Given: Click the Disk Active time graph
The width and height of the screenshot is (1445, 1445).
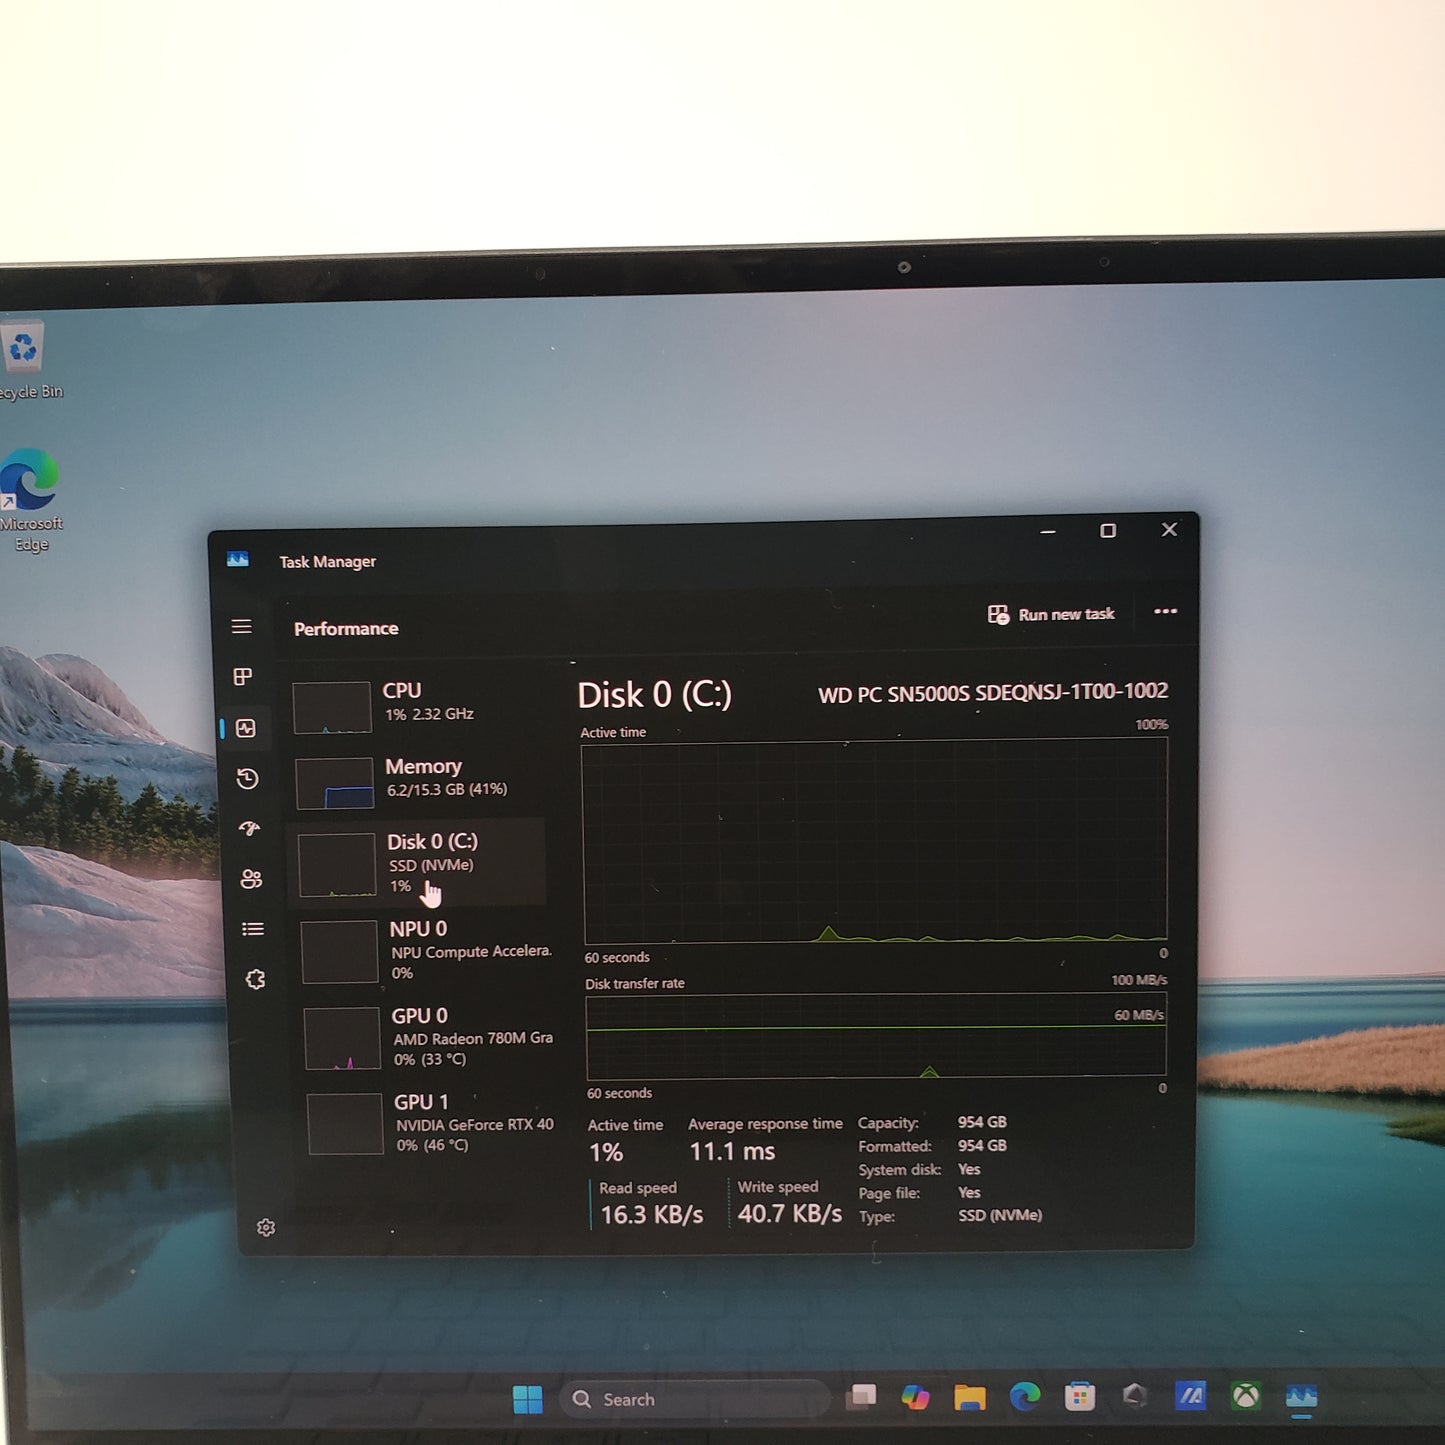Looking at the screenshot, I should pos(875,840).
